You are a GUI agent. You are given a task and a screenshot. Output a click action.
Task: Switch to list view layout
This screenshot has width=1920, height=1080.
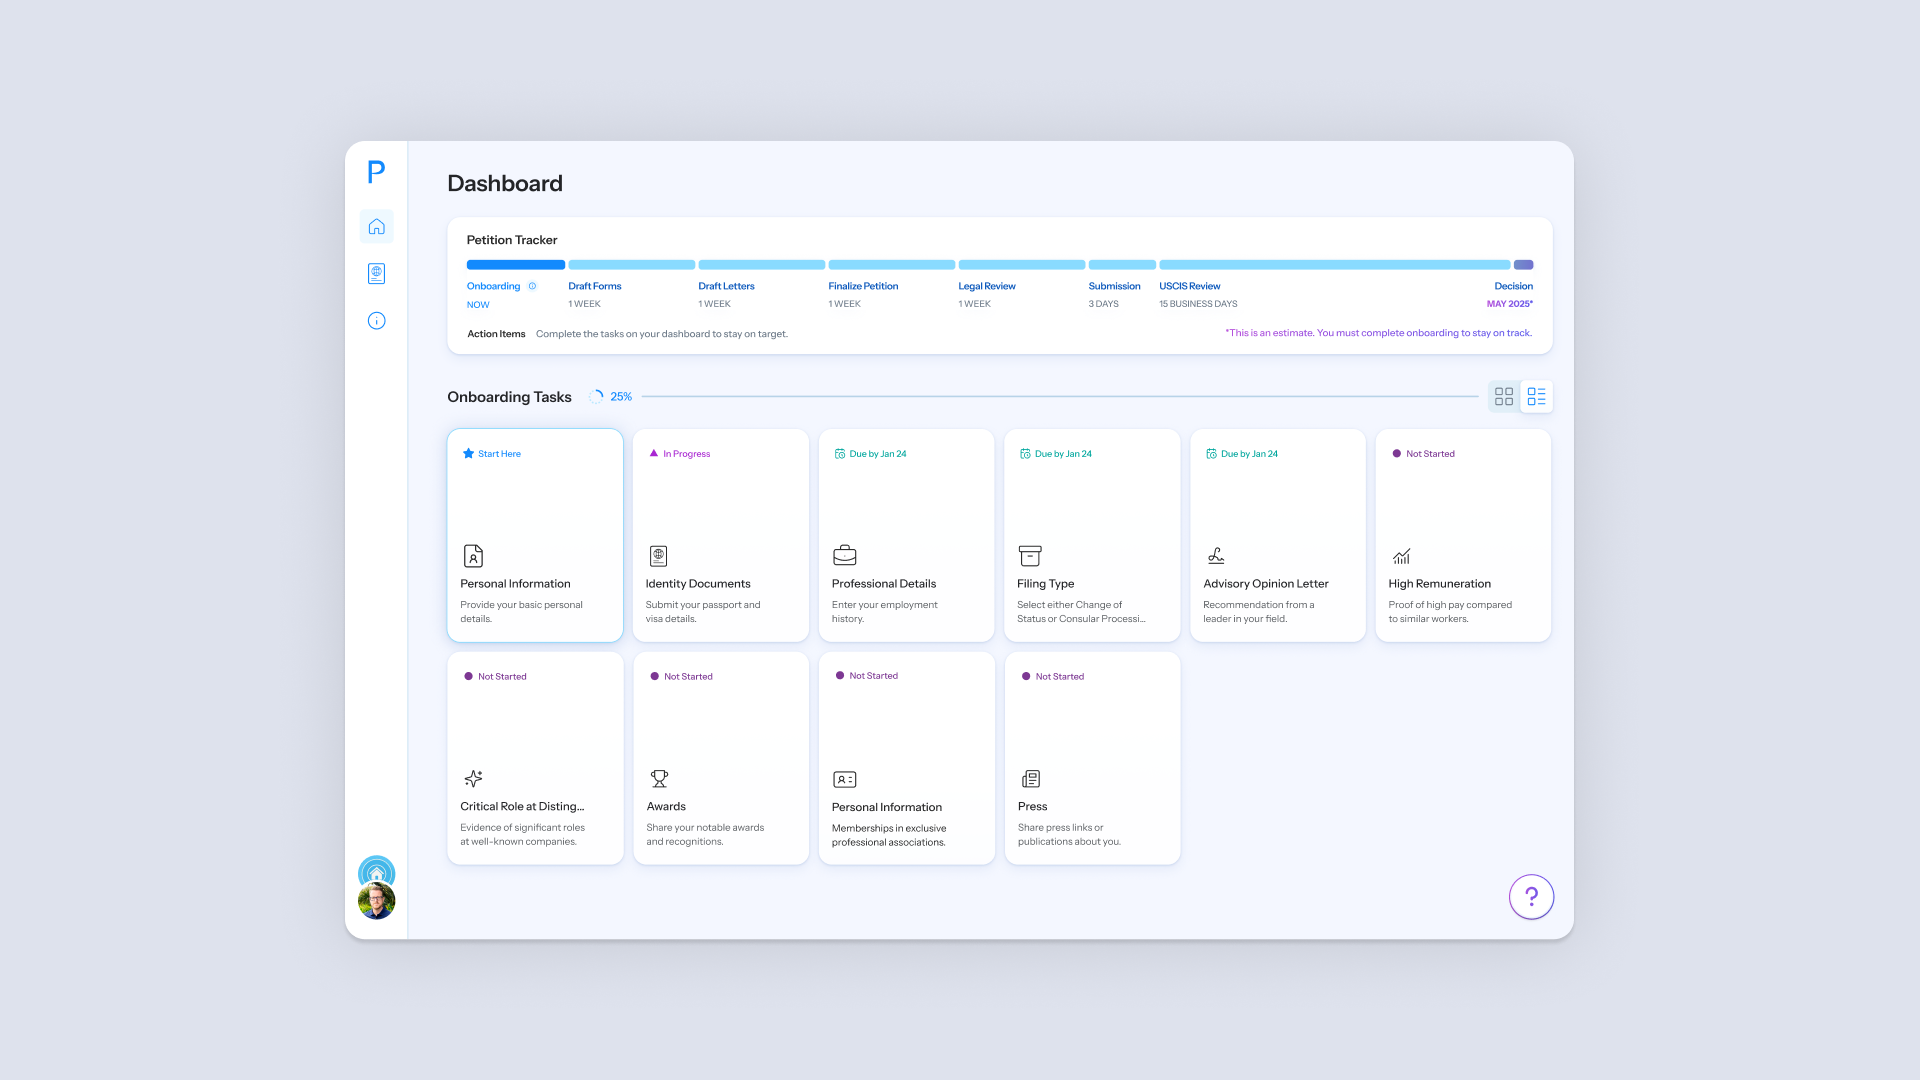(1536, 397)
